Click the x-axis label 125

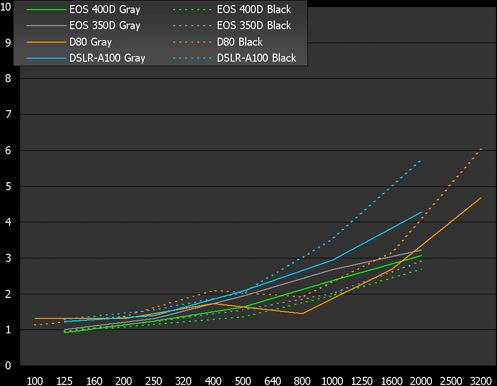pyautogui.click(x=64, y=381)
